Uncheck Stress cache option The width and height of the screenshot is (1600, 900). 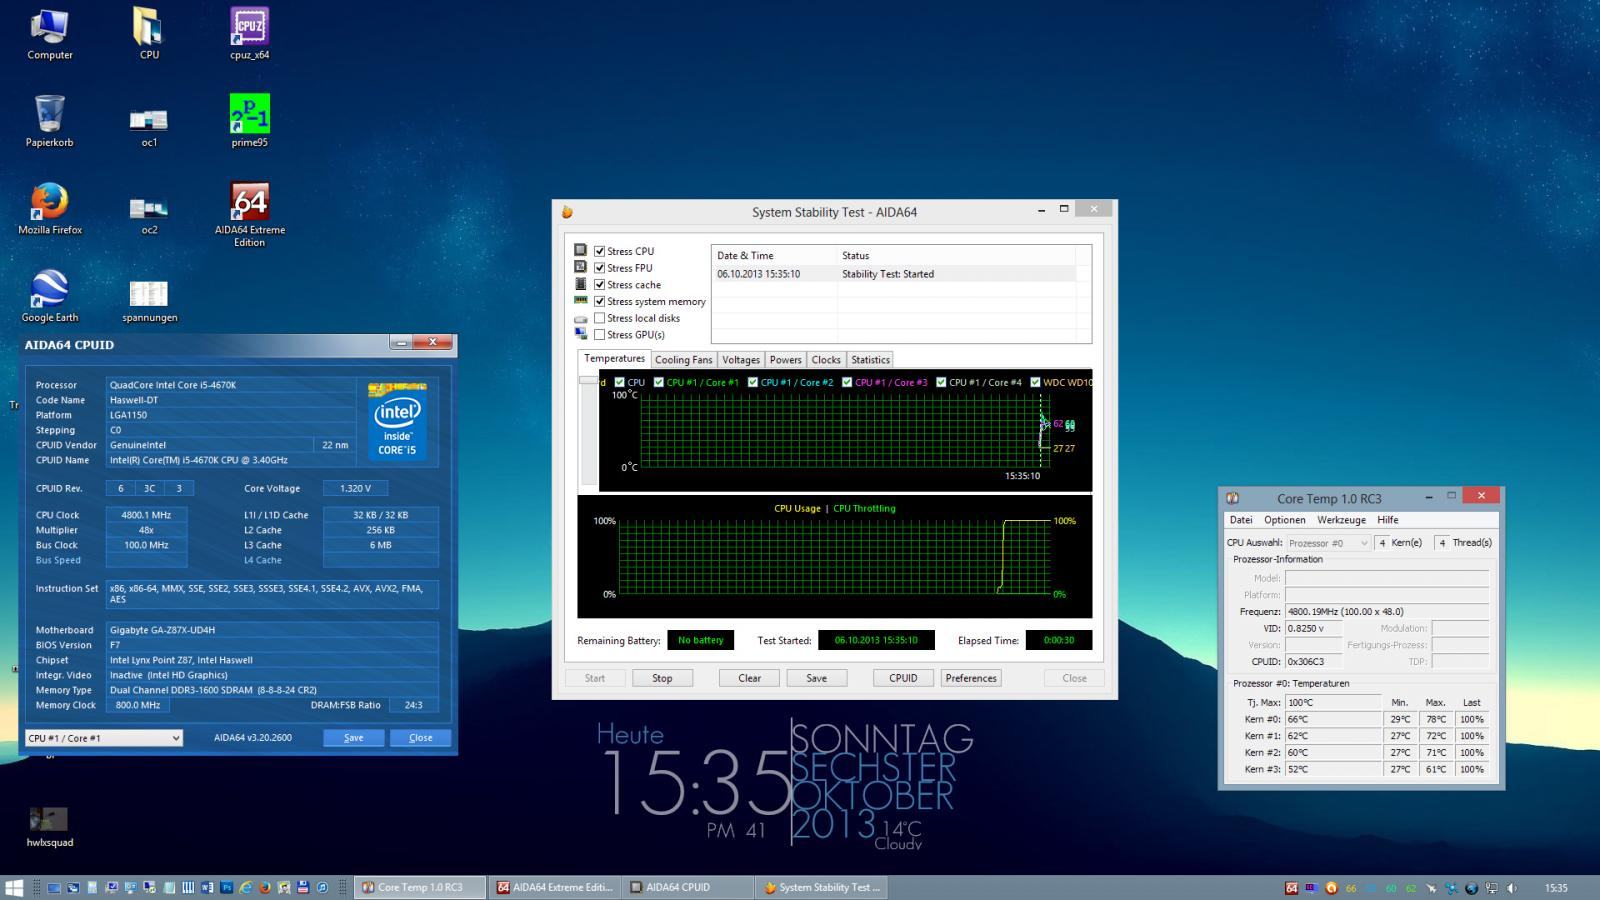click(599, 285)
